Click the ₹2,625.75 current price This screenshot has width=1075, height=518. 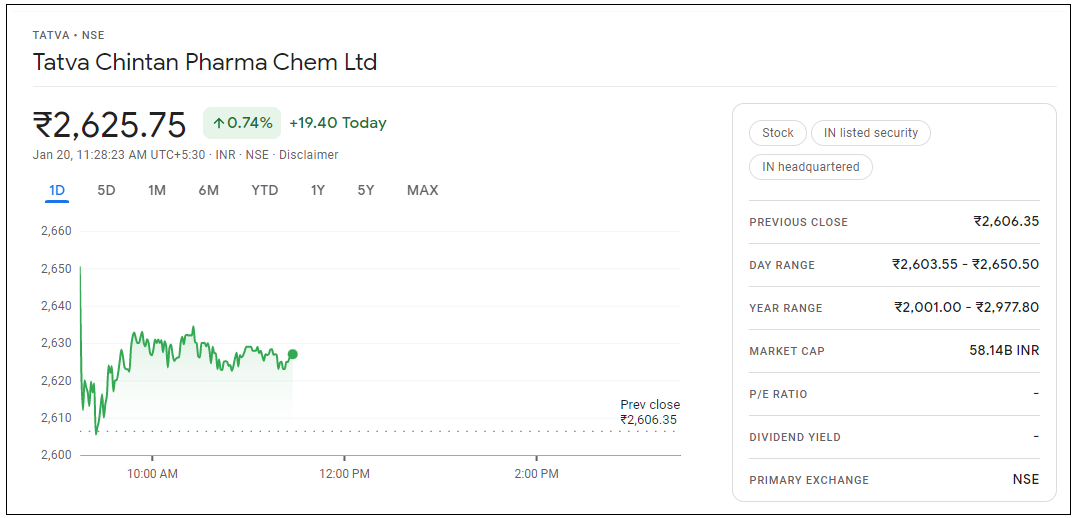[110, 125]
